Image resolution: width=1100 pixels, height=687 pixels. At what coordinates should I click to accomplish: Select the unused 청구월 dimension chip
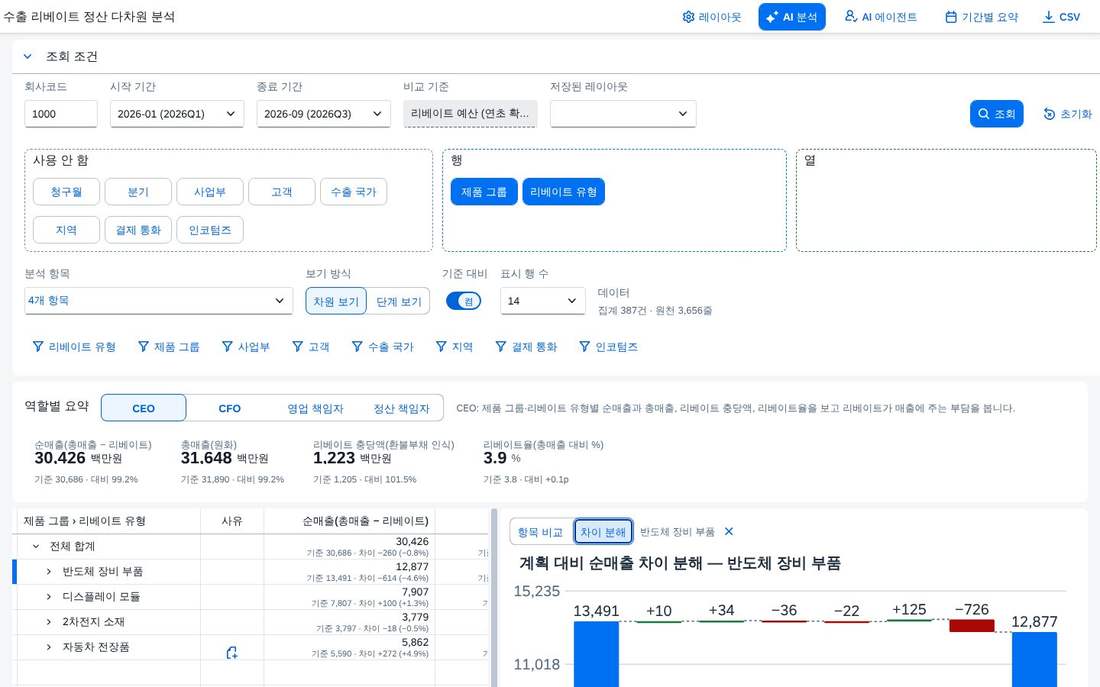[66, 192]
